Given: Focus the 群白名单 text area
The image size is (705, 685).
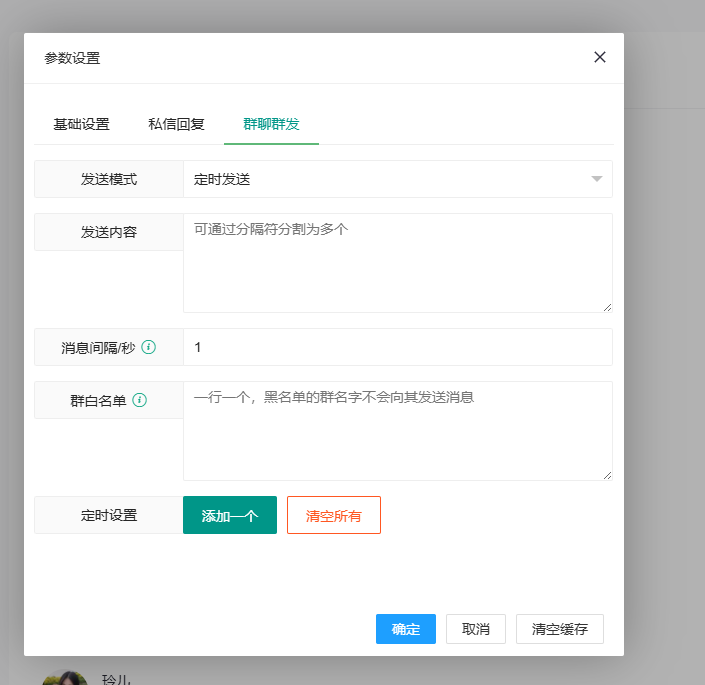Looking at the screenshot, I should (397, 430).
